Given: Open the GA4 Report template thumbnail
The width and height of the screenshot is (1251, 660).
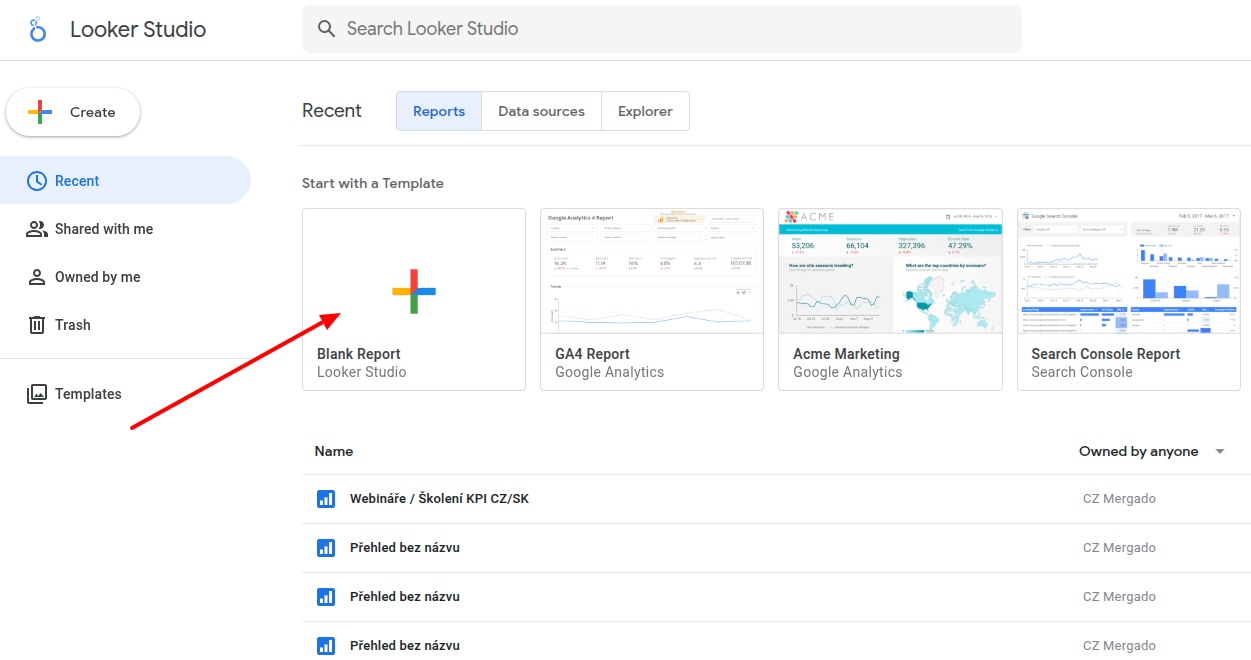Looking at the screenshot, I should [652, 271].
